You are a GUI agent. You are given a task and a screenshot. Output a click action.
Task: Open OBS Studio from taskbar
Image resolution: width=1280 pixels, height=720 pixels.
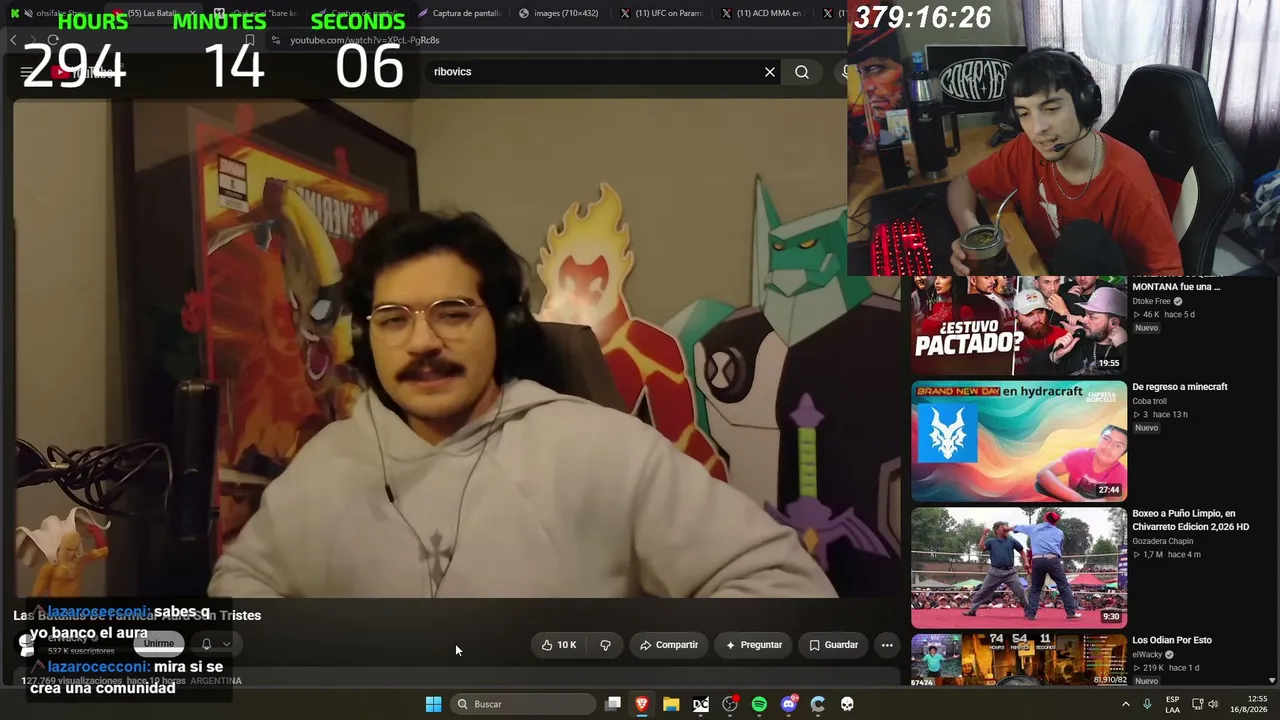(730, 704)
